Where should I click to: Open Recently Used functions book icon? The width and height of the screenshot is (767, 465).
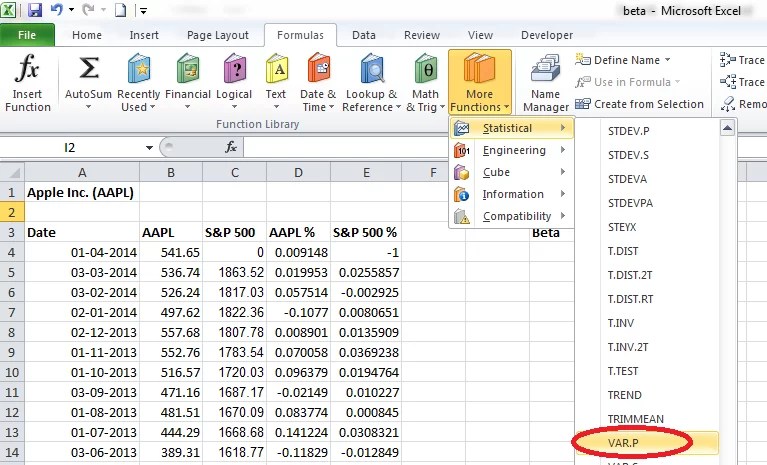[x=139, y=69]
